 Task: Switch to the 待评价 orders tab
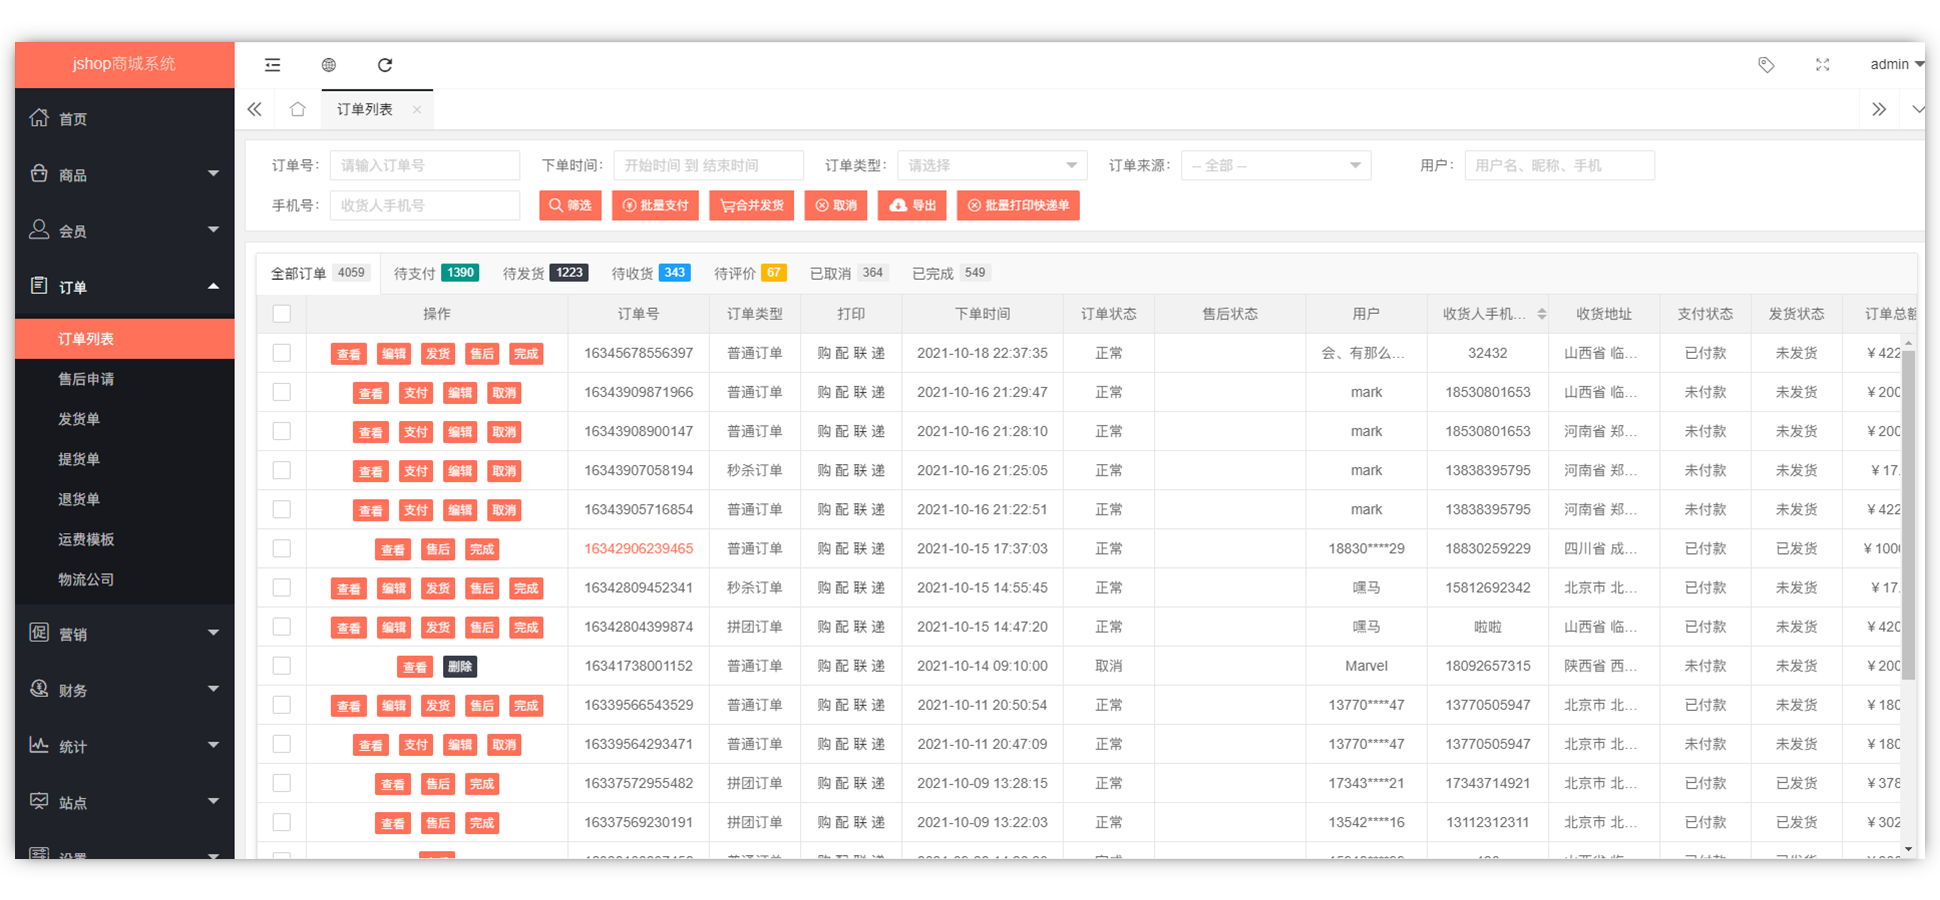[x=750, y=273]
